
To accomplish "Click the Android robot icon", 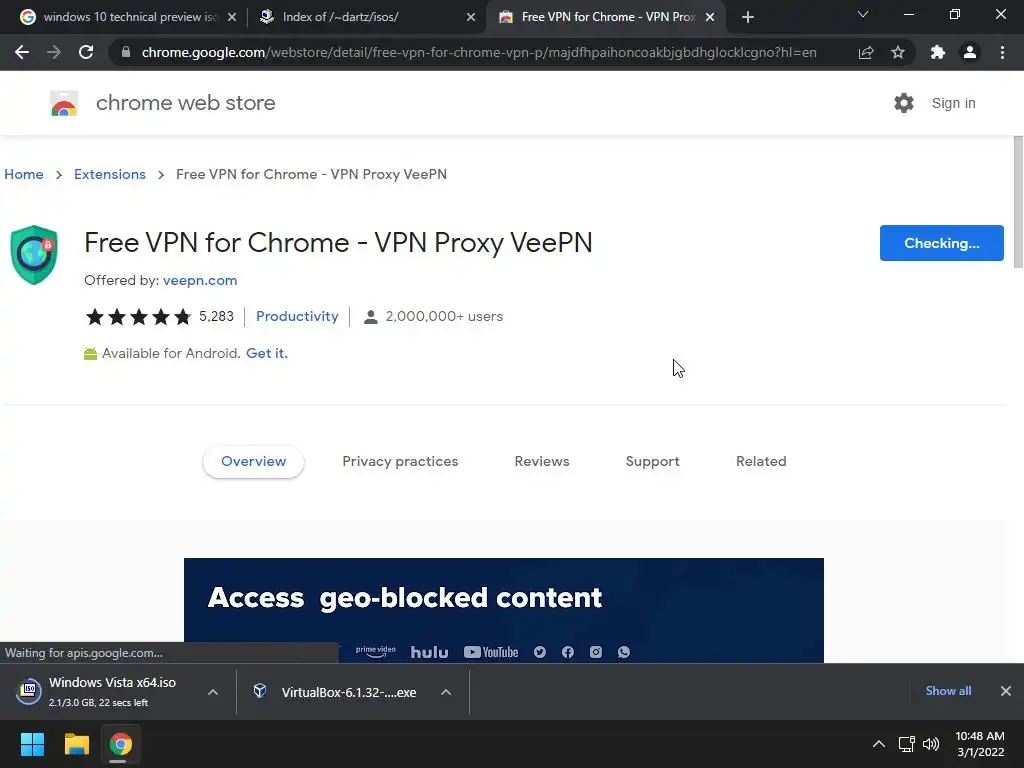I will click(x=90, y=353).
